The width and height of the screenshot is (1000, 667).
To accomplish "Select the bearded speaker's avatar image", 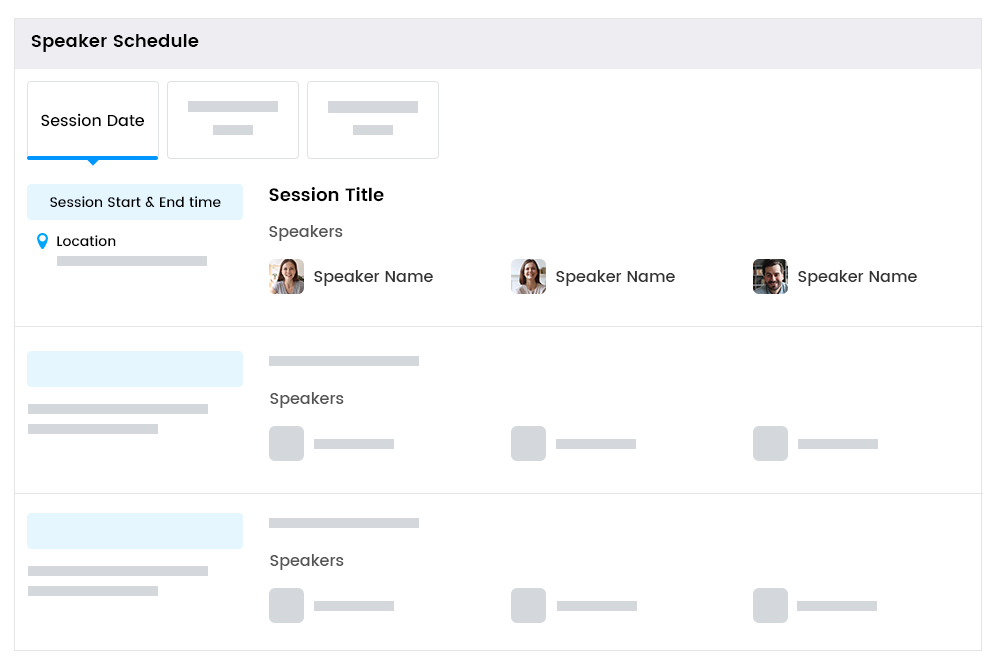I will pyautogui.click(x=770, y=276).
